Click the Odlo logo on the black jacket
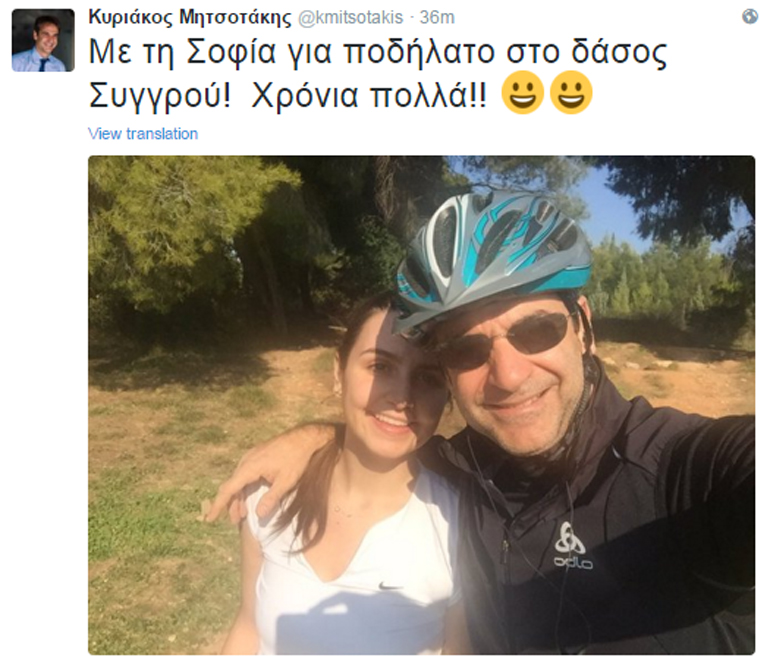770x664 pixels. click(572, 545)
